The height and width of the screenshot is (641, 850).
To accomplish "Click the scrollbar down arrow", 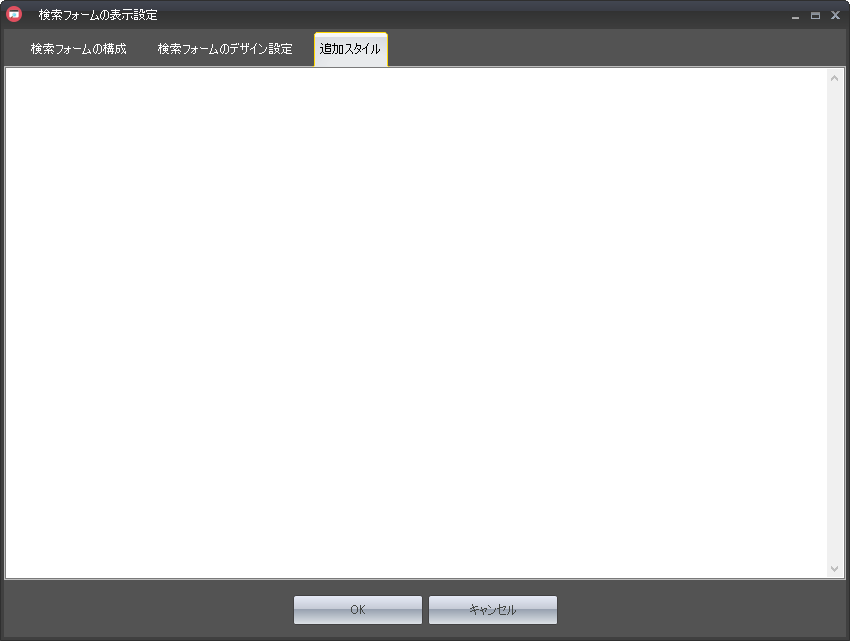I will pos(835,568).
